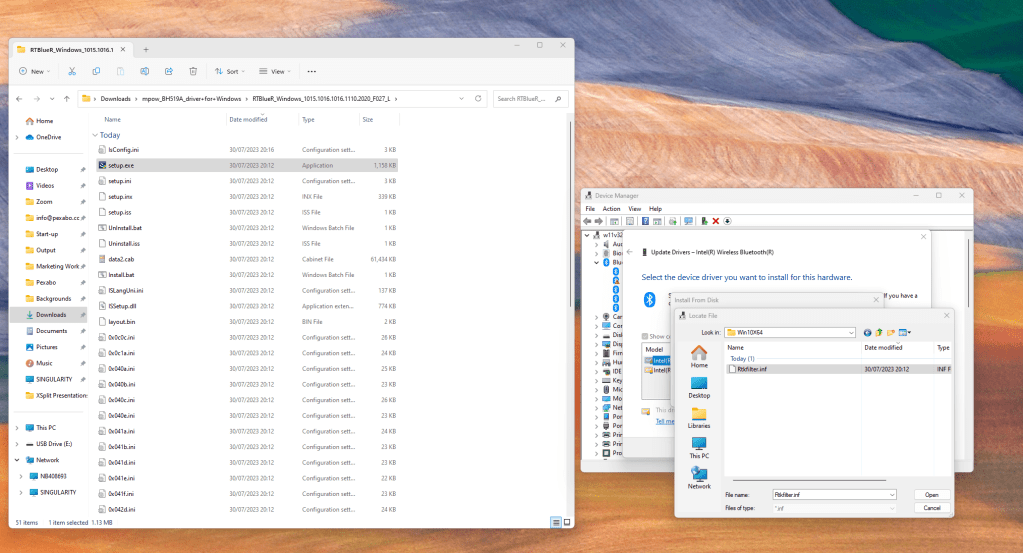Image resolution: width=1023 pixels, height=553 pixels.
Task: Click the Delete trash icon in File Explorer
Action: click(193, 71)
